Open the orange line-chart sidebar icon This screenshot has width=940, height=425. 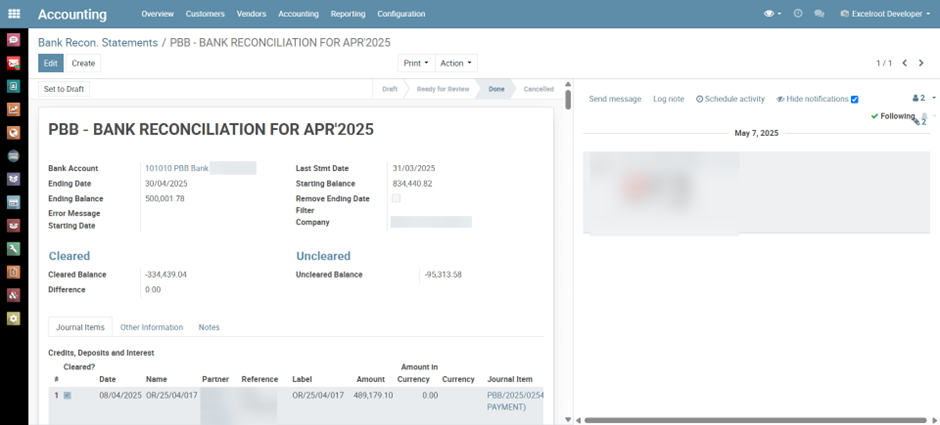tap(14, 109)
